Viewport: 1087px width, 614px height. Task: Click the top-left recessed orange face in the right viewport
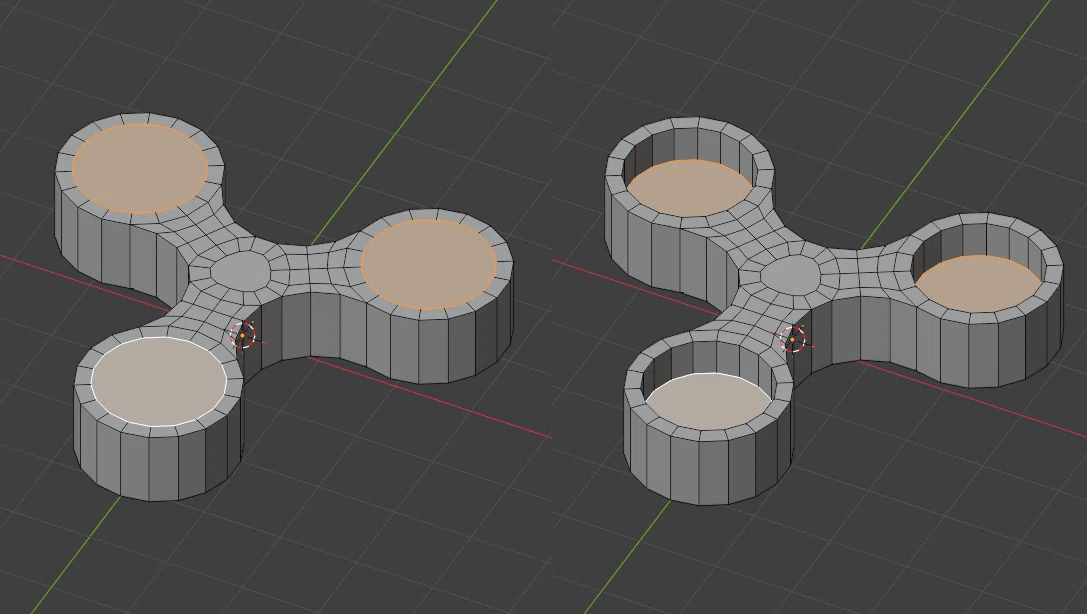tap(690, 188)
